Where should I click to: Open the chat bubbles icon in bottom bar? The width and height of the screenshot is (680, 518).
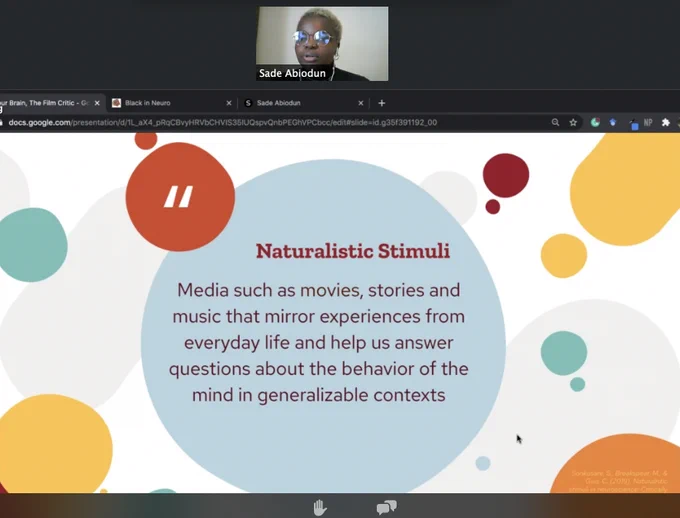tap(386, 507)
